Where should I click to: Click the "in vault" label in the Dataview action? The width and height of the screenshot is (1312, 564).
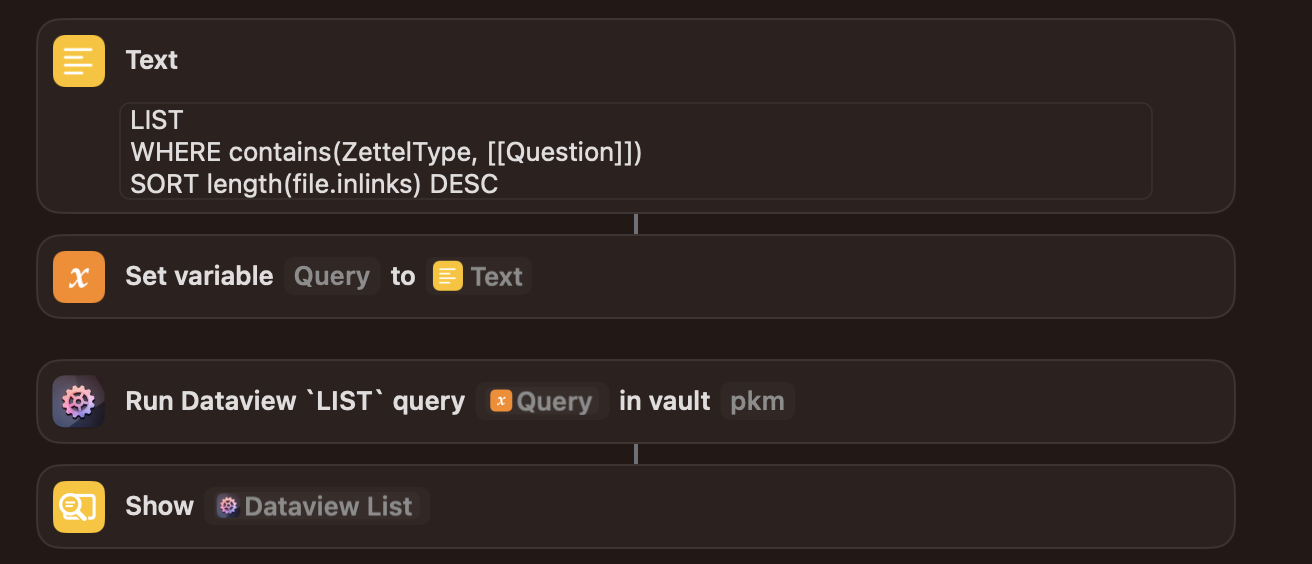pos(664,401)
